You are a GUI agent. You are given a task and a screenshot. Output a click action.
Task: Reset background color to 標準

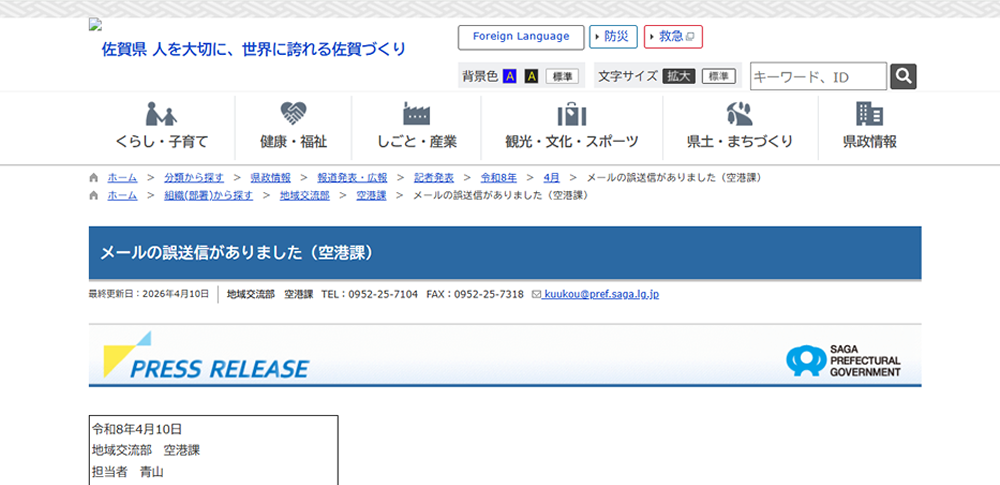pyautogui.click(x=562, y=77)
